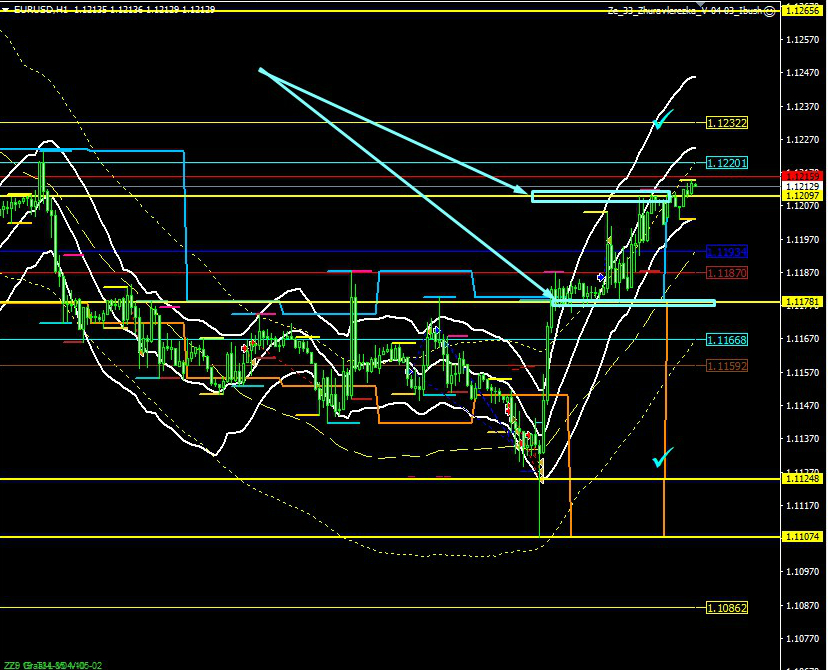Click the 1.11668 cyan price label
The width and height of the screenshot is (828, 670).
coord(727,340)
